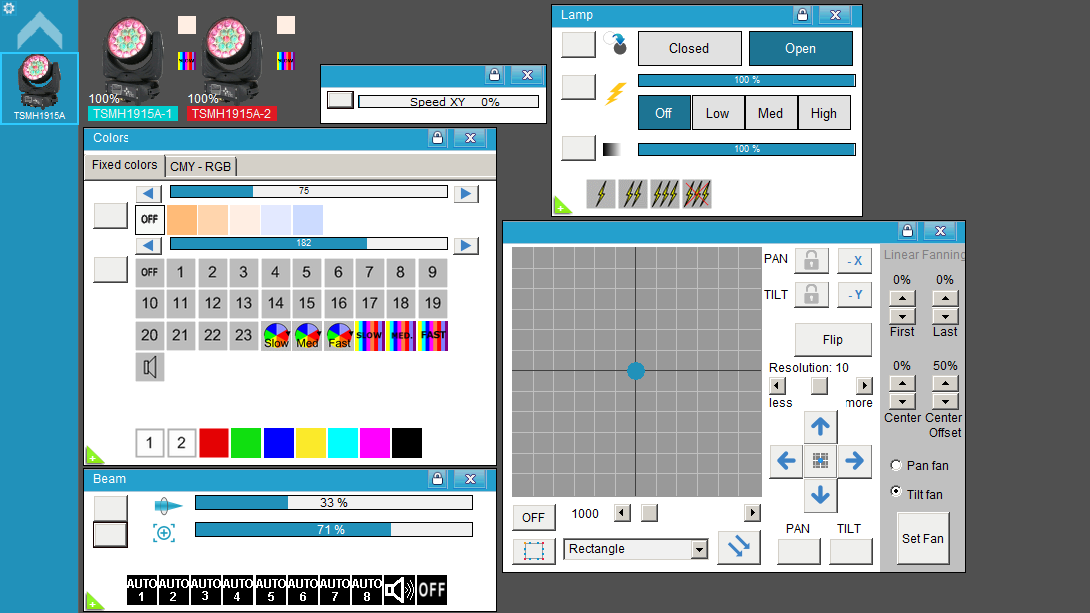Set lamp shutter to Open

coord(800,49)
